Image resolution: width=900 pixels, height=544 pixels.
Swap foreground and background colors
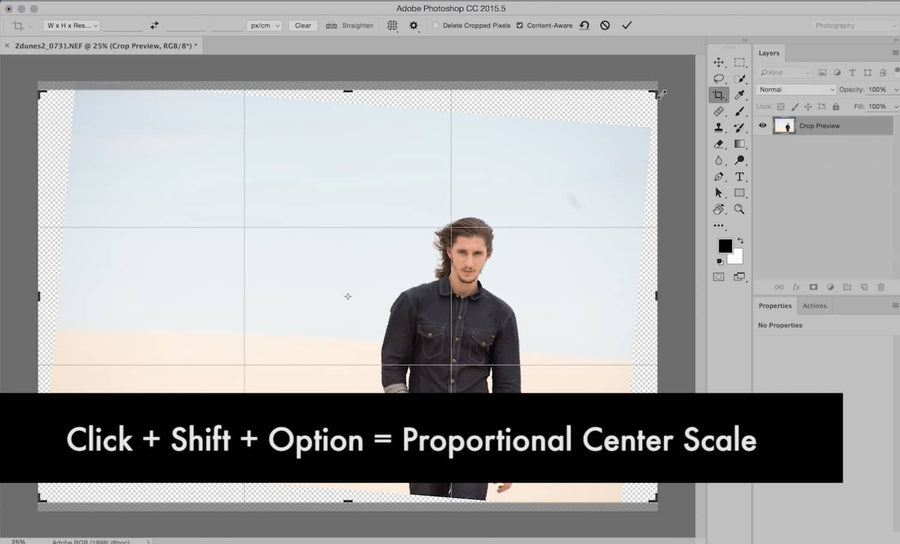coord(740,240)
